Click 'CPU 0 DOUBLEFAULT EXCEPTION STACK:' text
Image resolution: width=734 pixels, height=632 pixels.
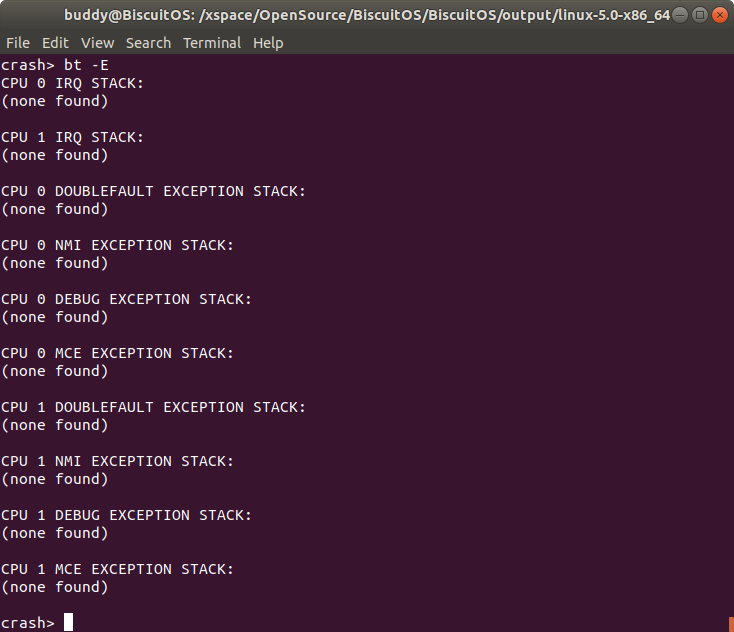pyautogui.click(x=154, y=191)
